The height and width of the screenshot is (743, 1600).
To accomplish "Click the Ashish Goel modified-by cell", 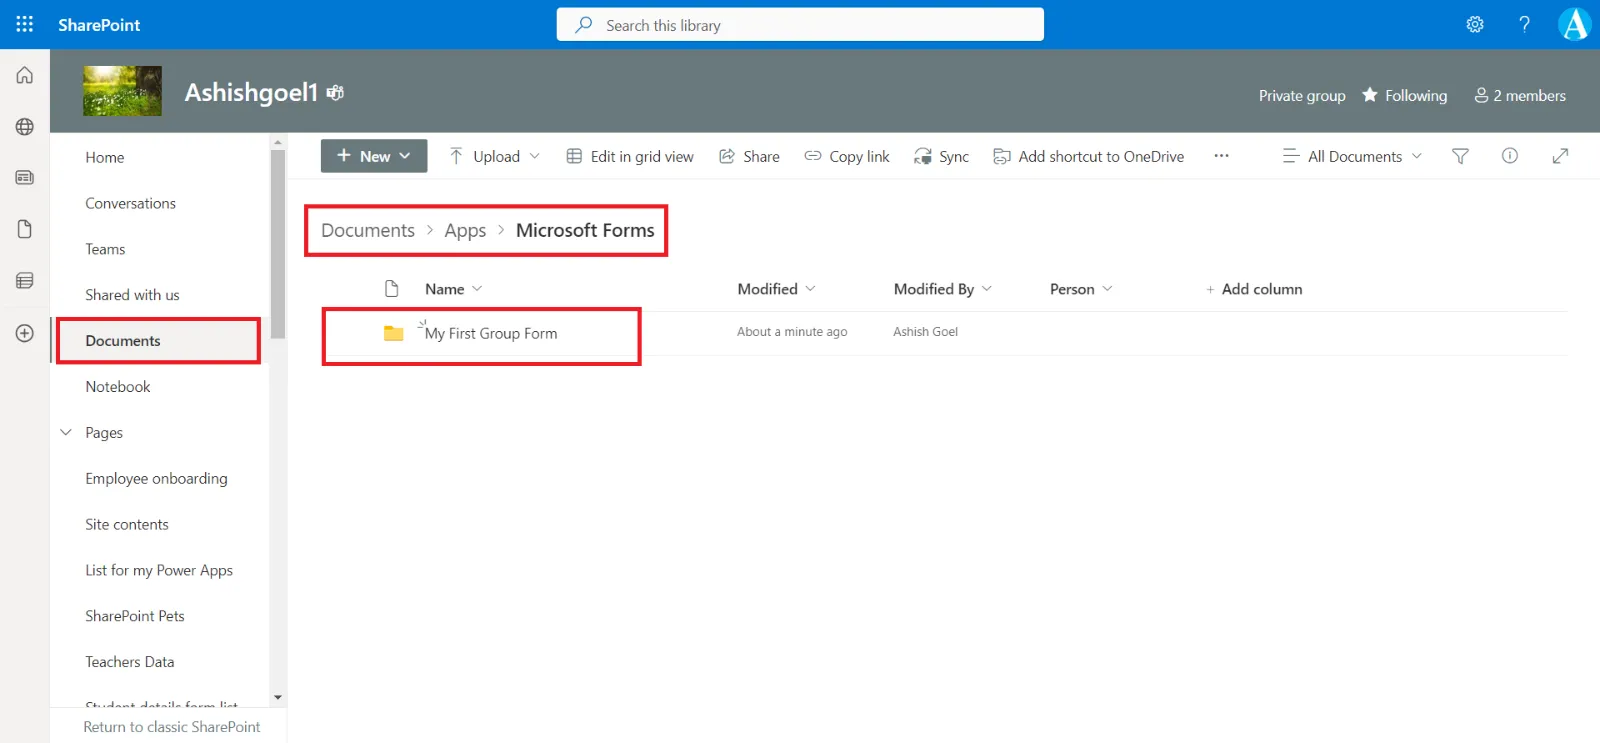I will pyautogui.click(x=925, y=332).
